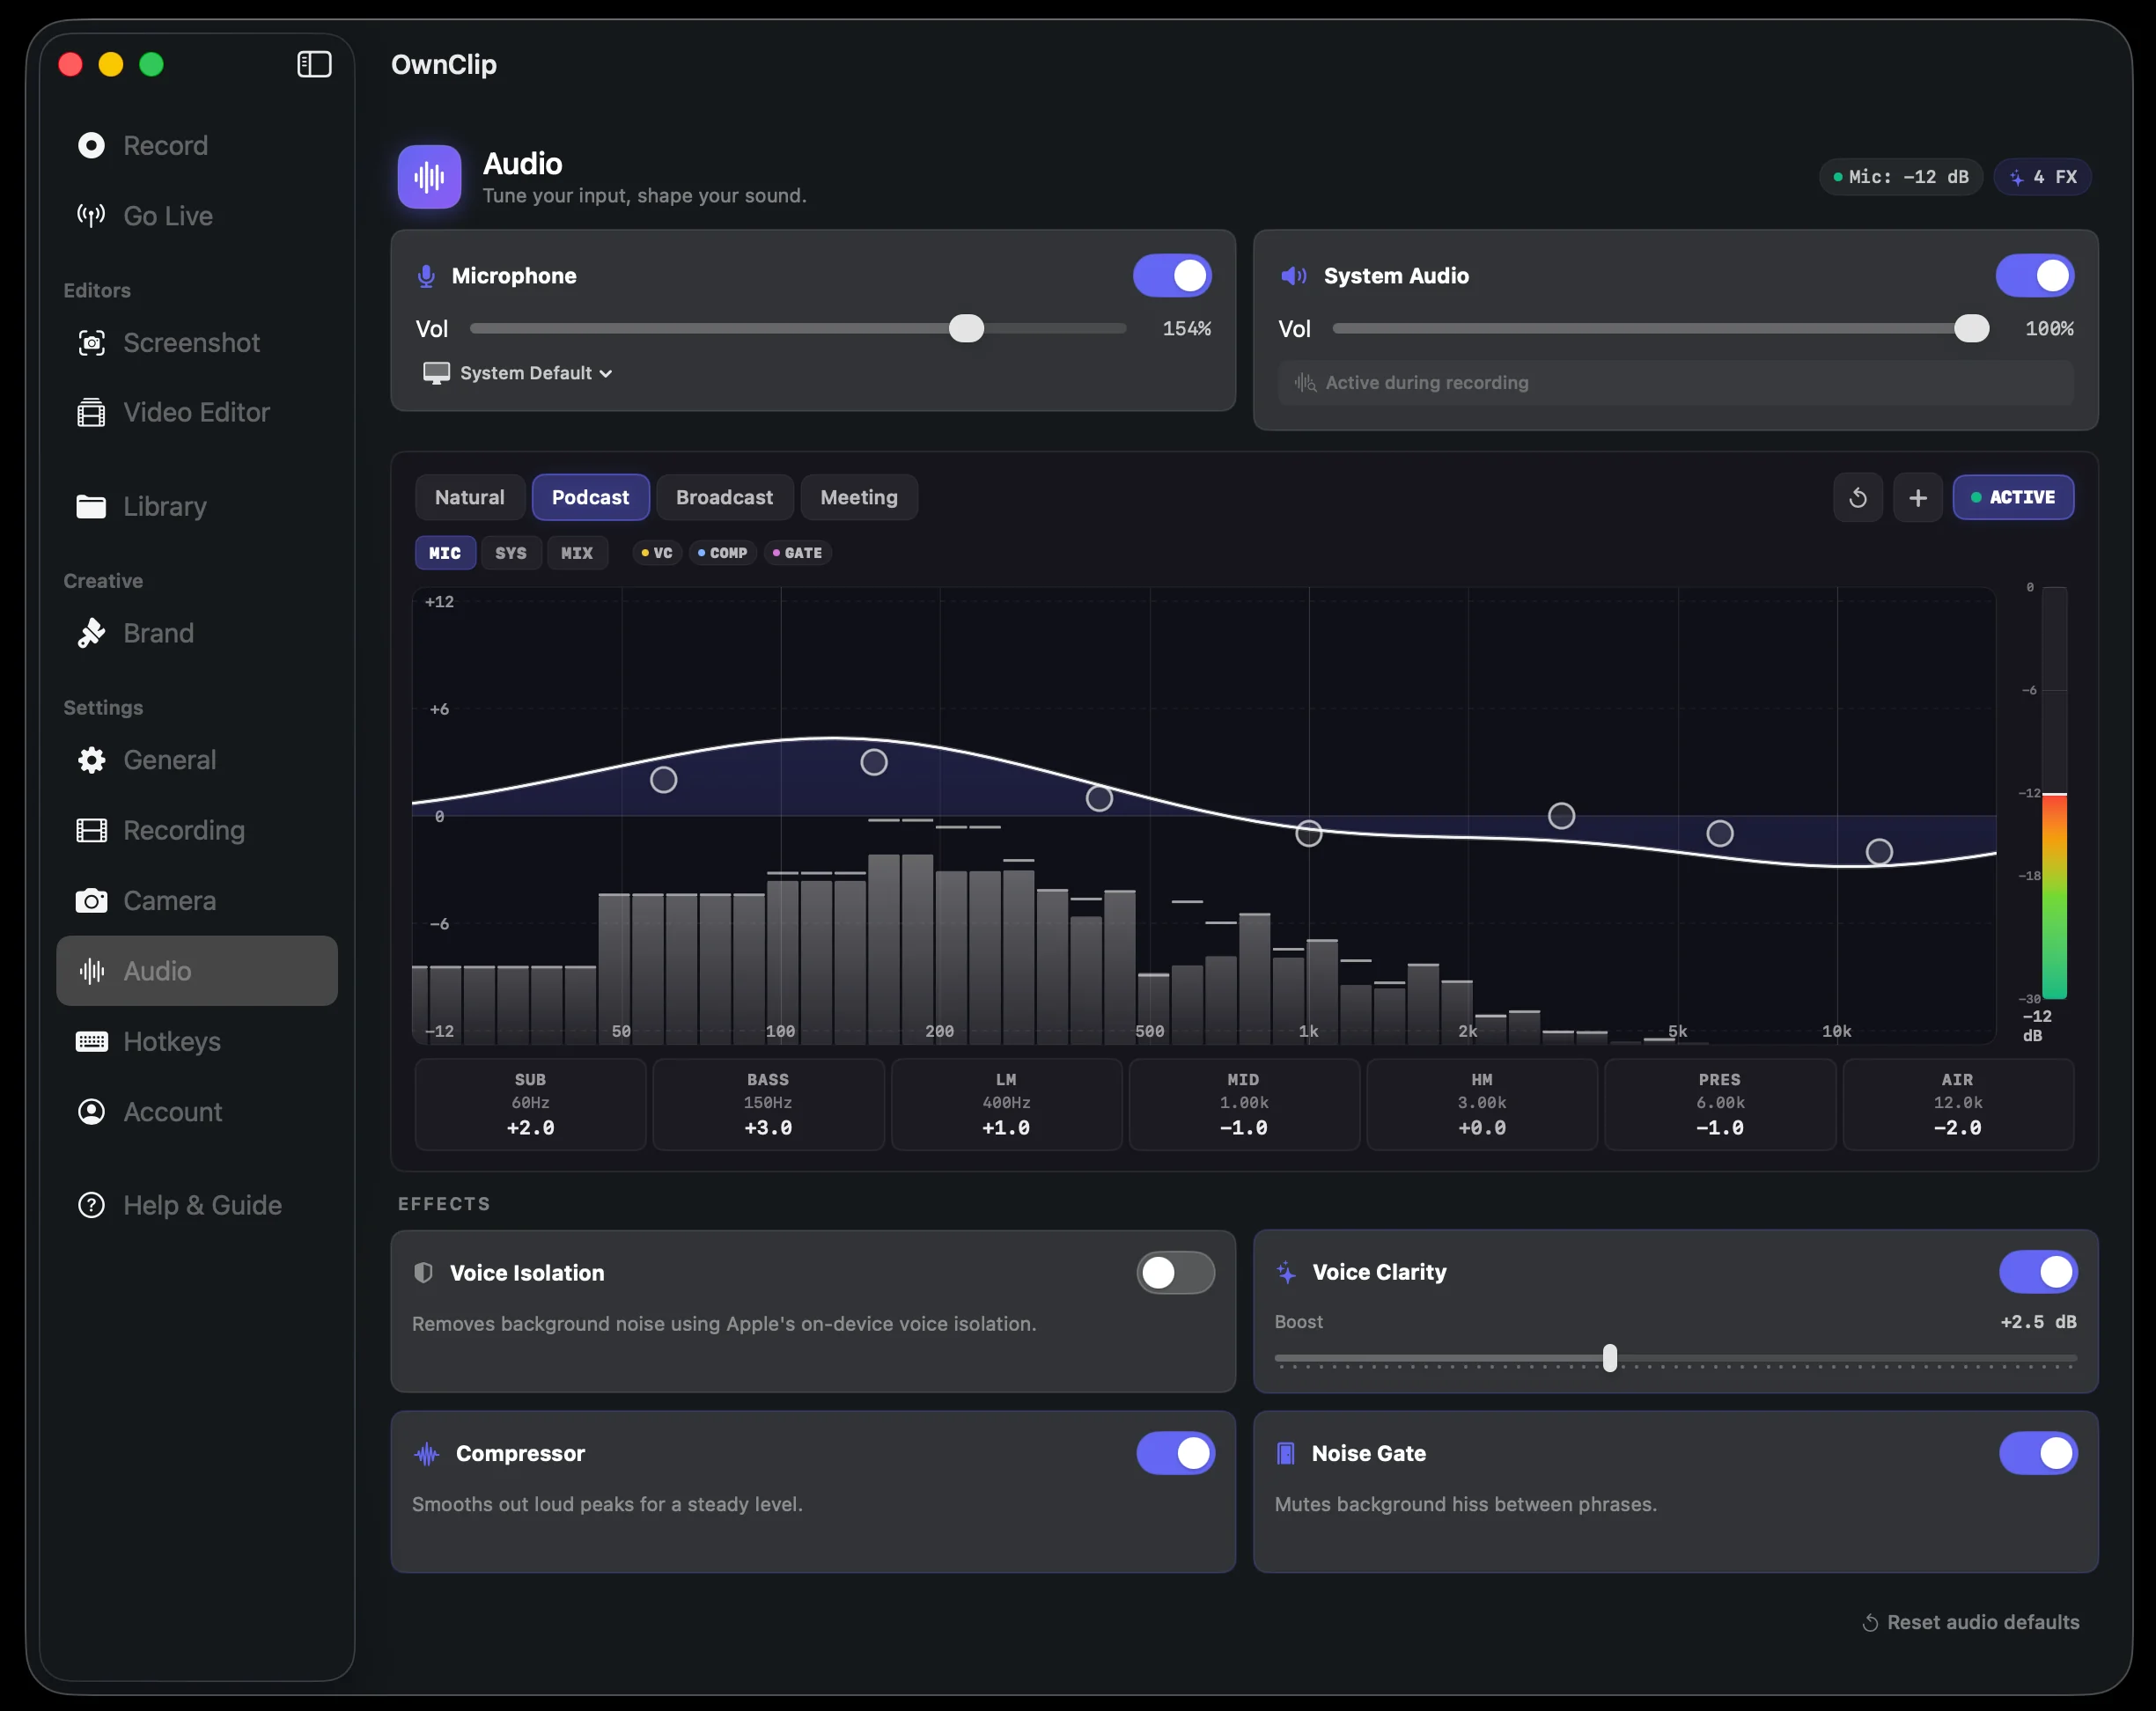Select the HM 3.00k band cell
This screenshot has height=1711, width=2156.
(1482, 1104)
